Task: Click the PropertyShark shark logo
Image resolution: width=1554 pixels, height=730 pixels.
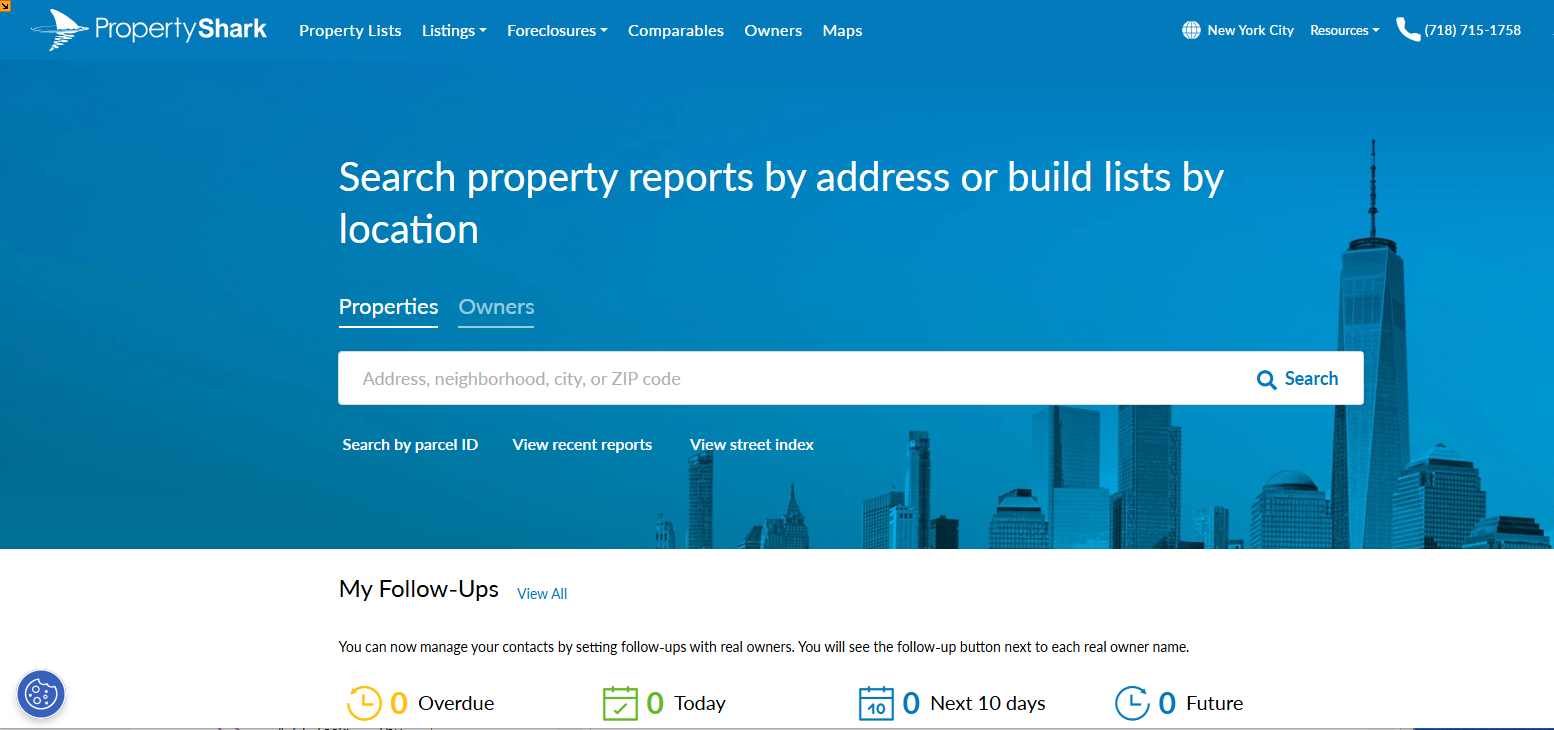Action: point(60,30)
